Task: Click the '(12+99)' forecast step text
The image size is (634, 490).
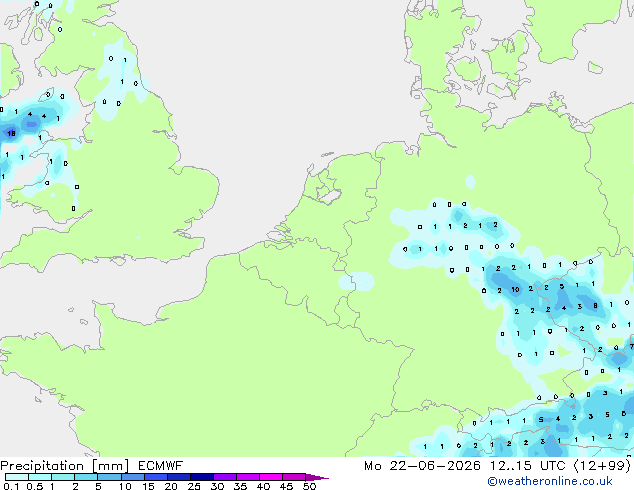Action: (602, 466)
